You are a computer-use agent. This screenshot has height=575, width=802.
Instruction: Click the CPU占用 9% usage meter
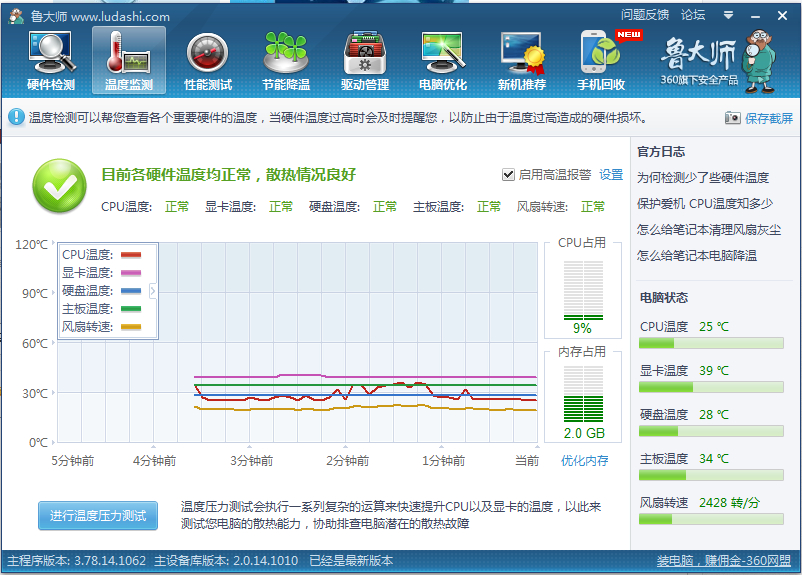(583, 291)
